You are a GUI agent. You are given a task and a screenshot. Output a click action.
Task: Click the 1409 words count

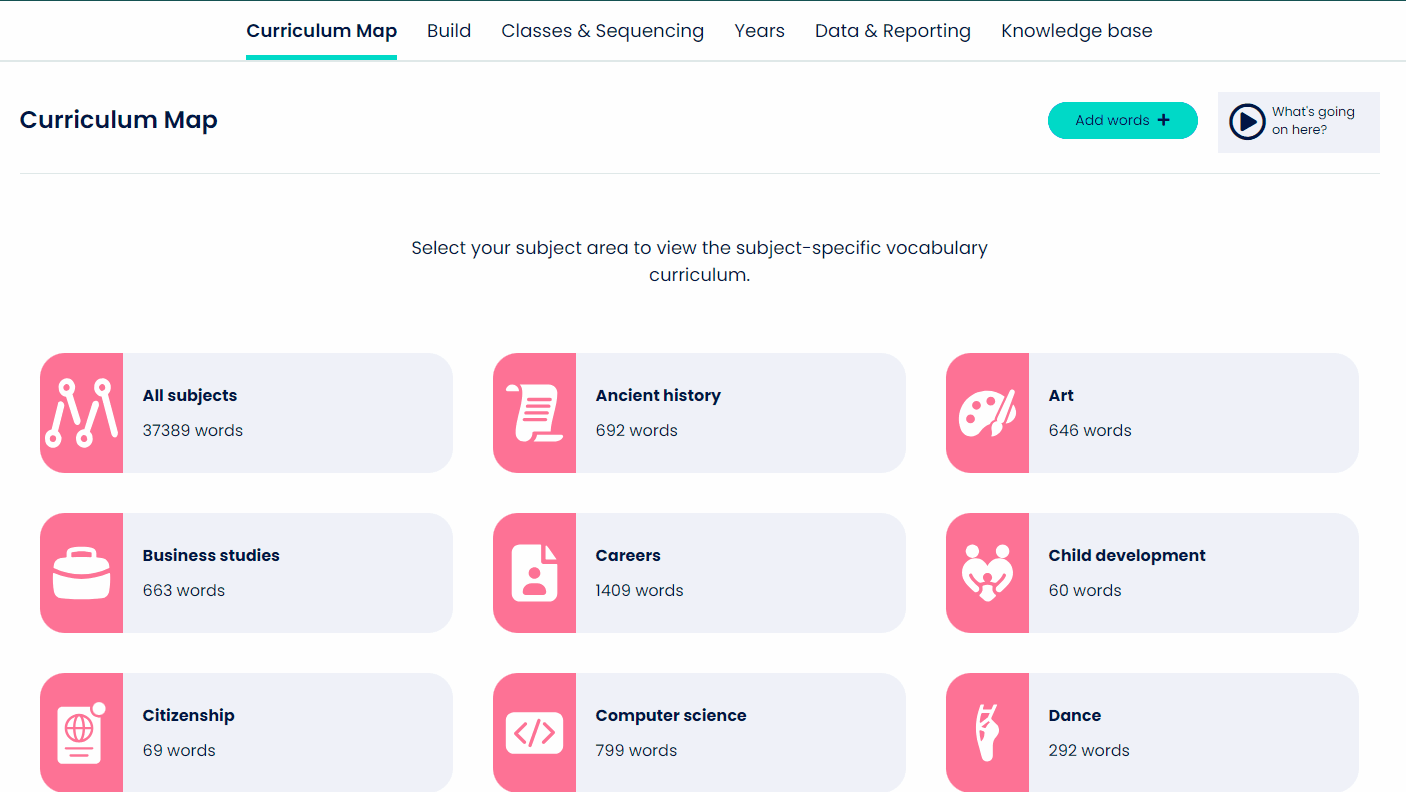[640, 590]
